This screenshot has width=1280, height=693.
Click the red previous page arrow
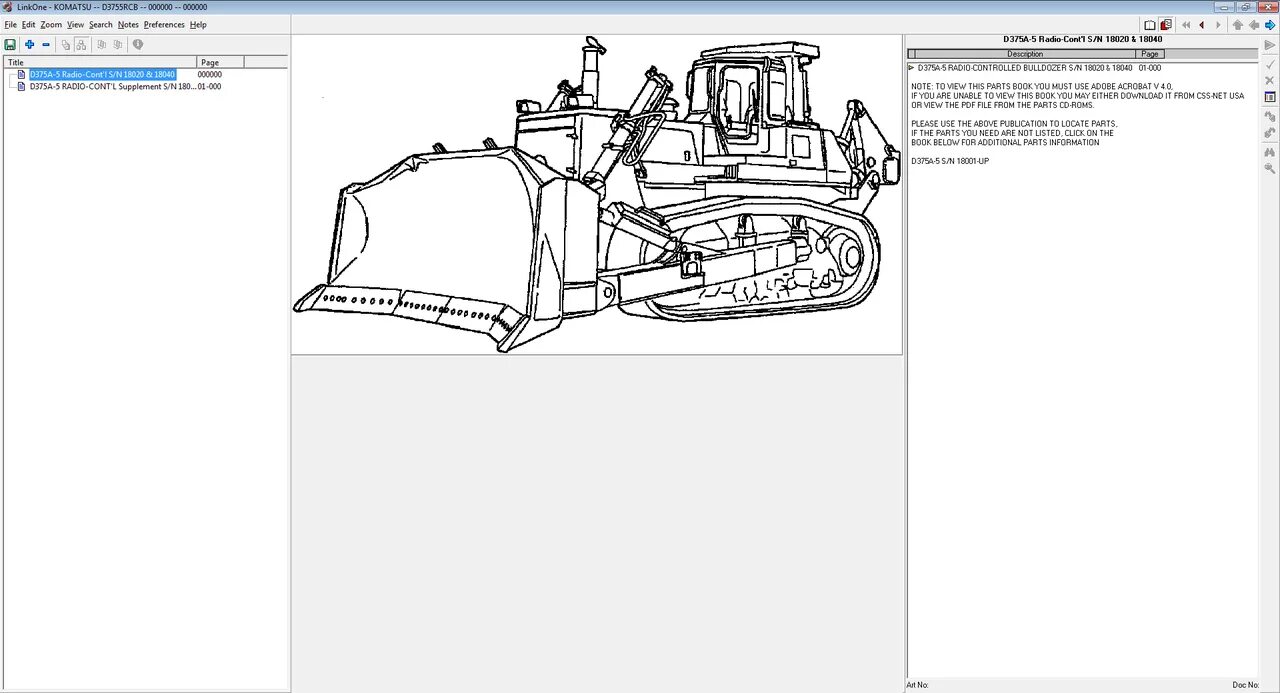click(1202, 25)
